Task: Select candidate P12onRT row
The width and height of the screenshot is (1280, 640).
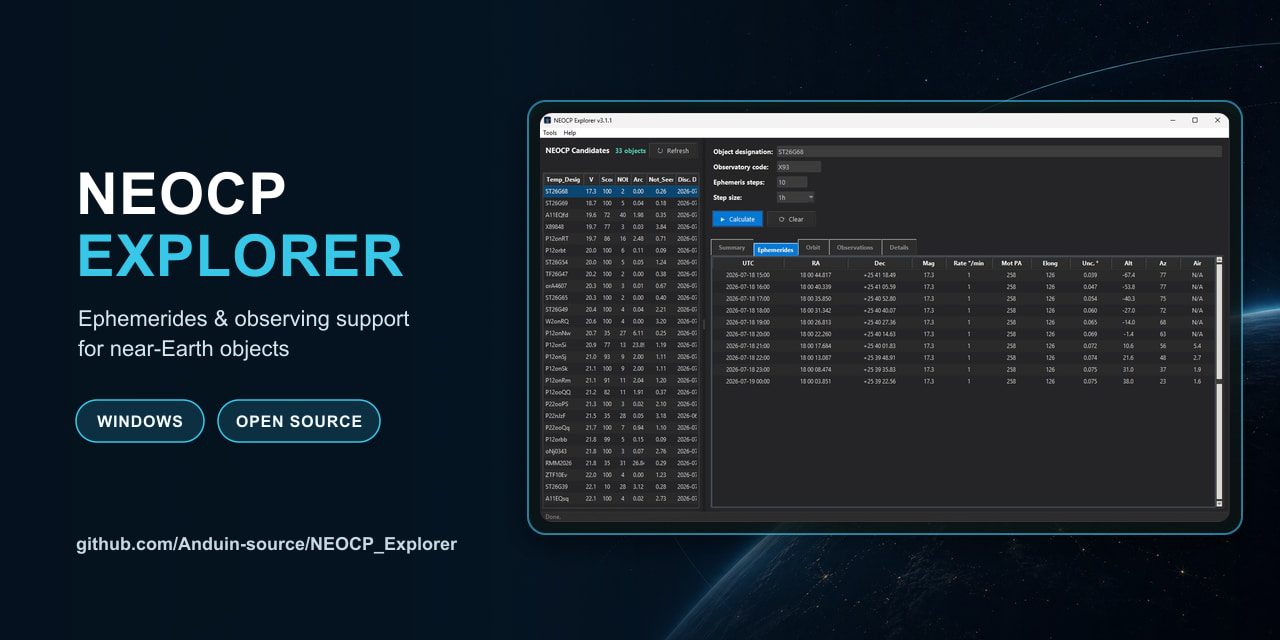Action: coord(621,238)
